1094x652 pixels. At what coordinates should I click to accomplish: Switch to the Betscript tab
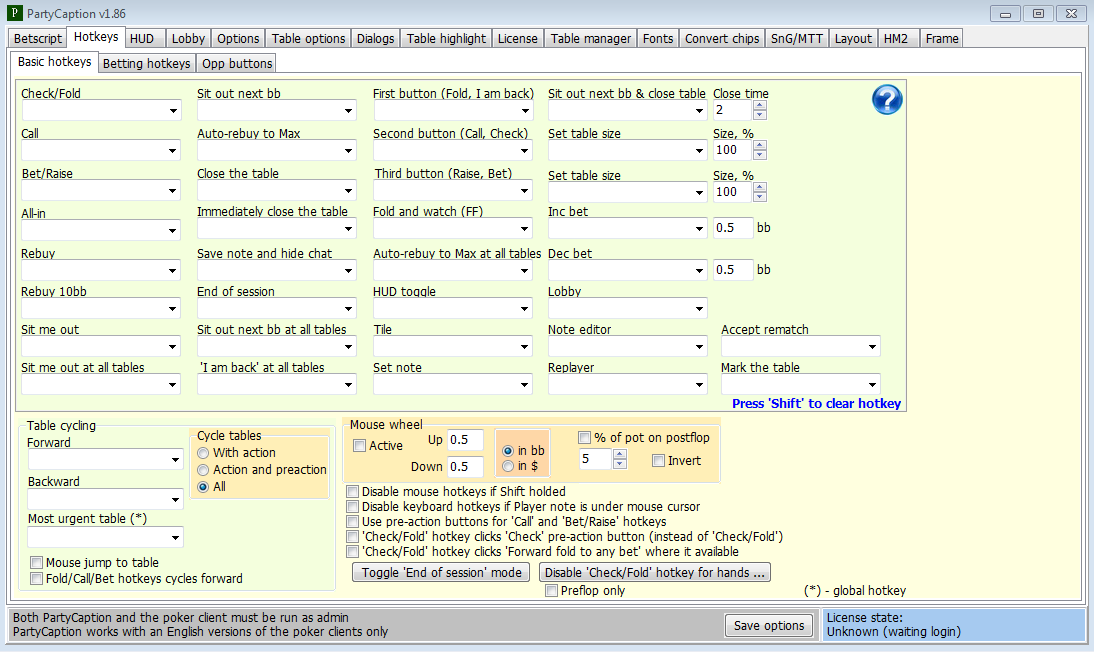[x=38, y=38]
